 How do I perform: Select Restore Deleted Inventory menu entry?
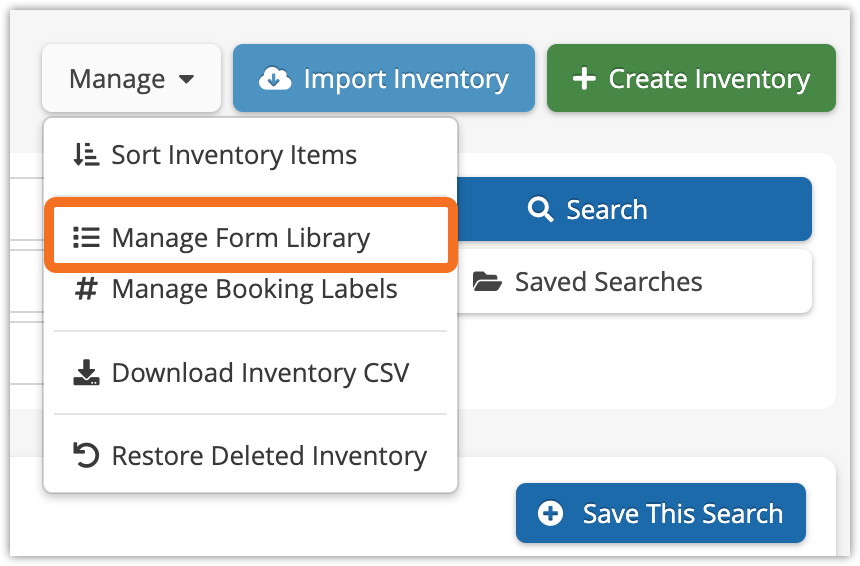(250, 456)
